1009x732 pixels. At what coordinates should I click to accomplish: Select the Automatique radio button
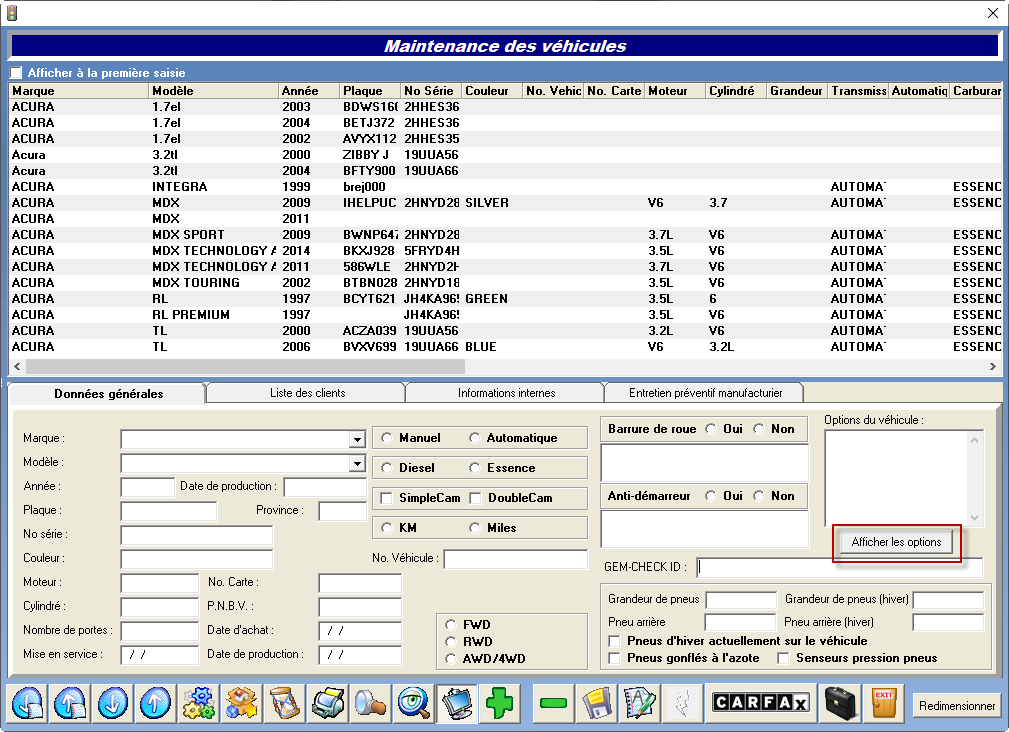[x=475, y=438]
